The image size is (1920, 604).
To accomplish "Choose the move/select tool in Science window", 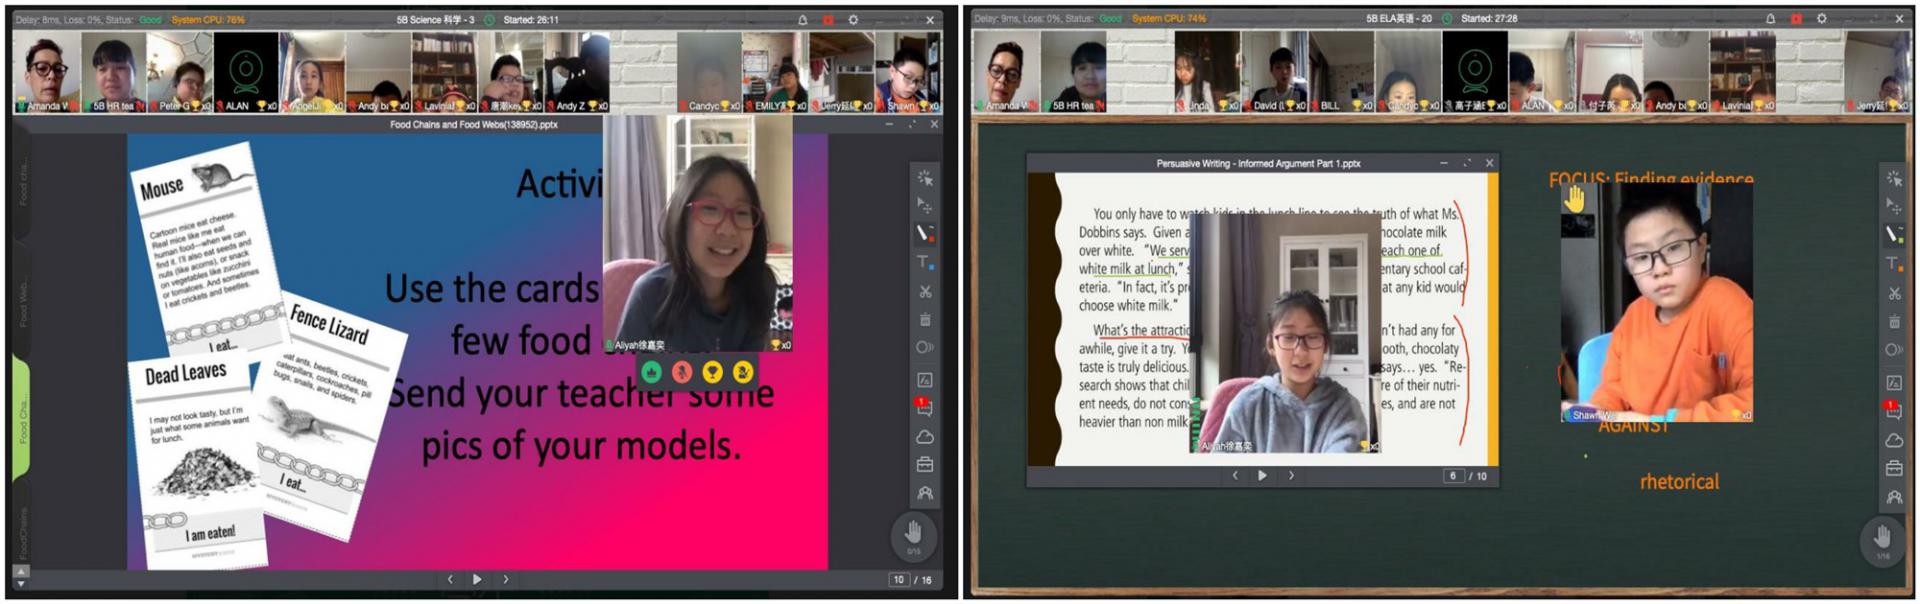I will [x=925, y=206].
